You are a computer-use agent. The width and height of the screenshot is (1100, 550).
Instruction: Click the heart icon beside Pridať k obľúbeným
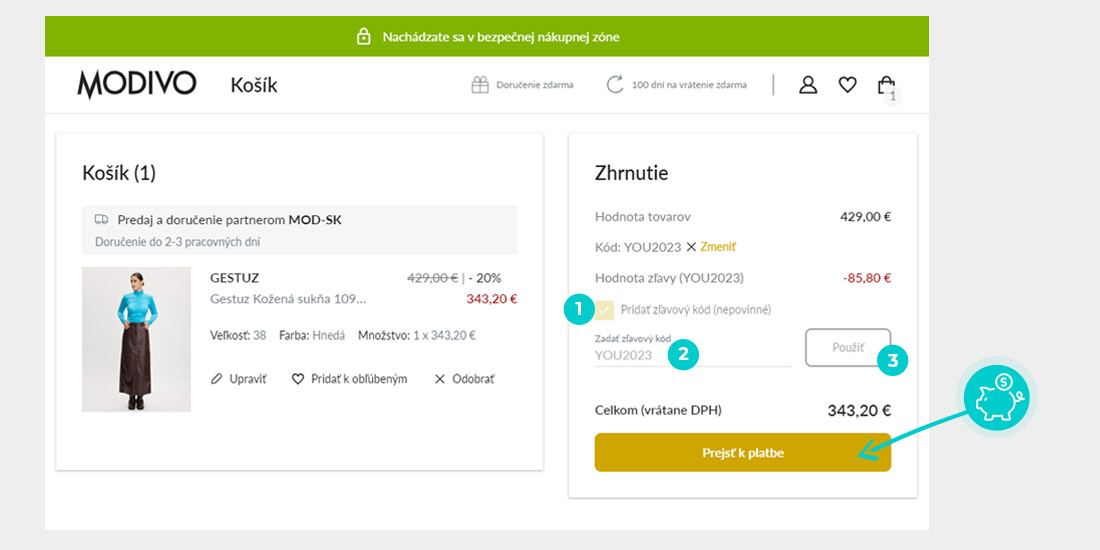coord(297,379)
